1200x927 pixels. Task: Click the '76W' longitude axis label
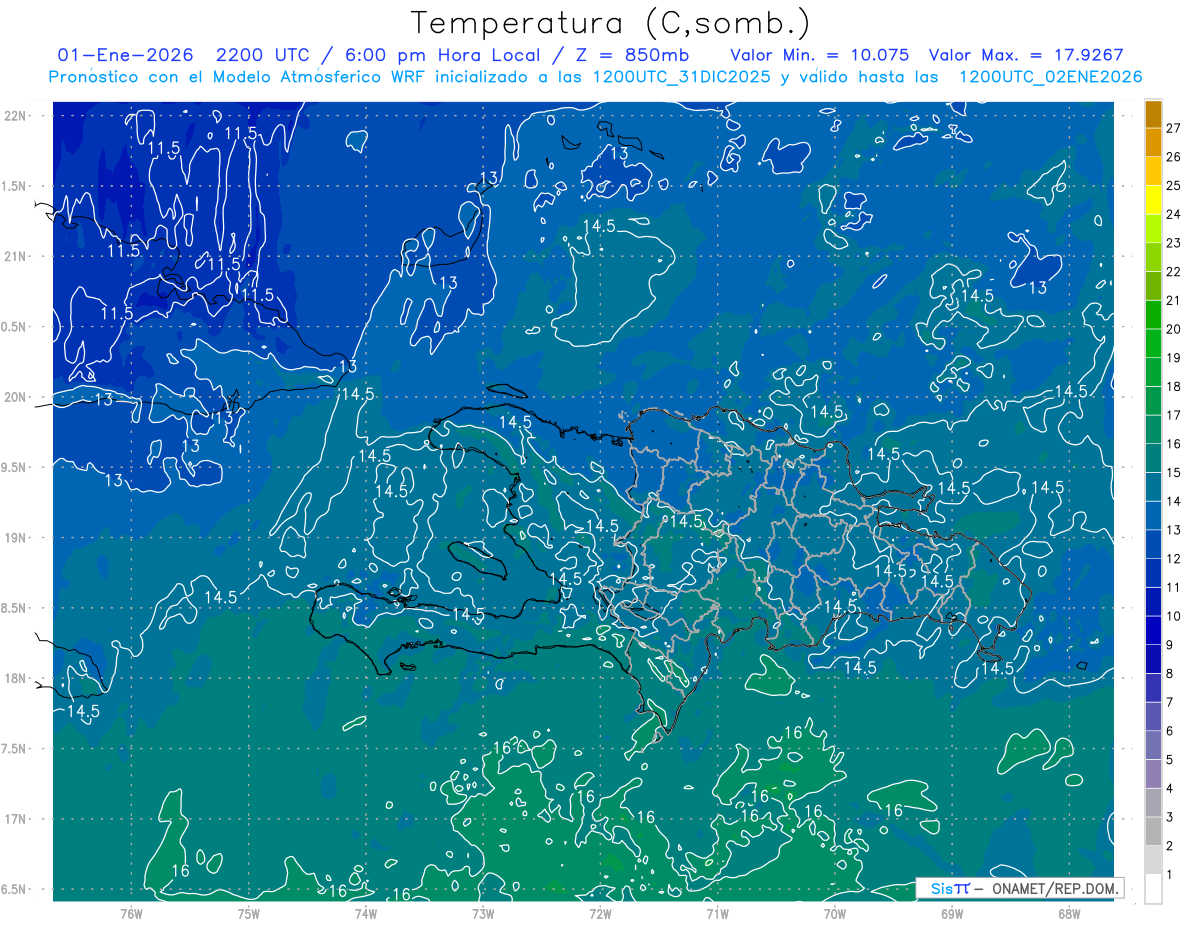[131, 913]
